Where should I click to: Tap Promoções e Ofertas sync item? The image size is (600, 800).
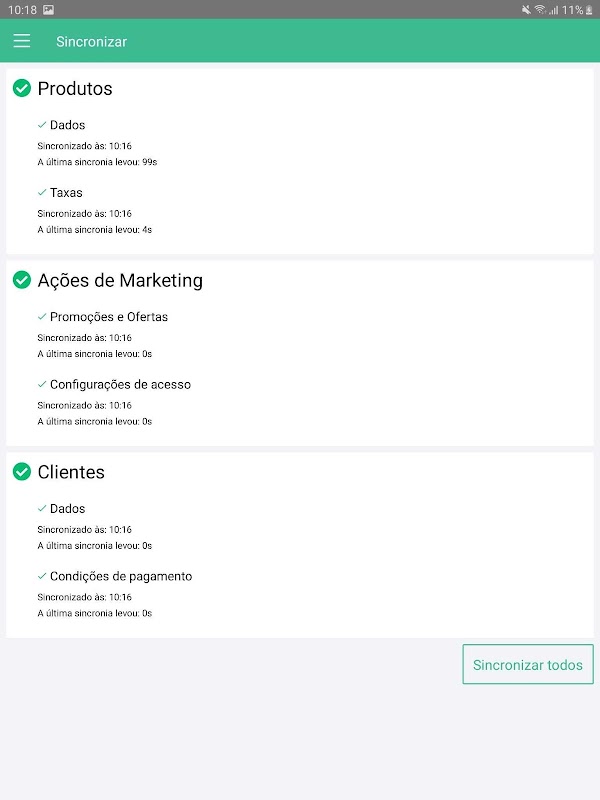[109, 317]
